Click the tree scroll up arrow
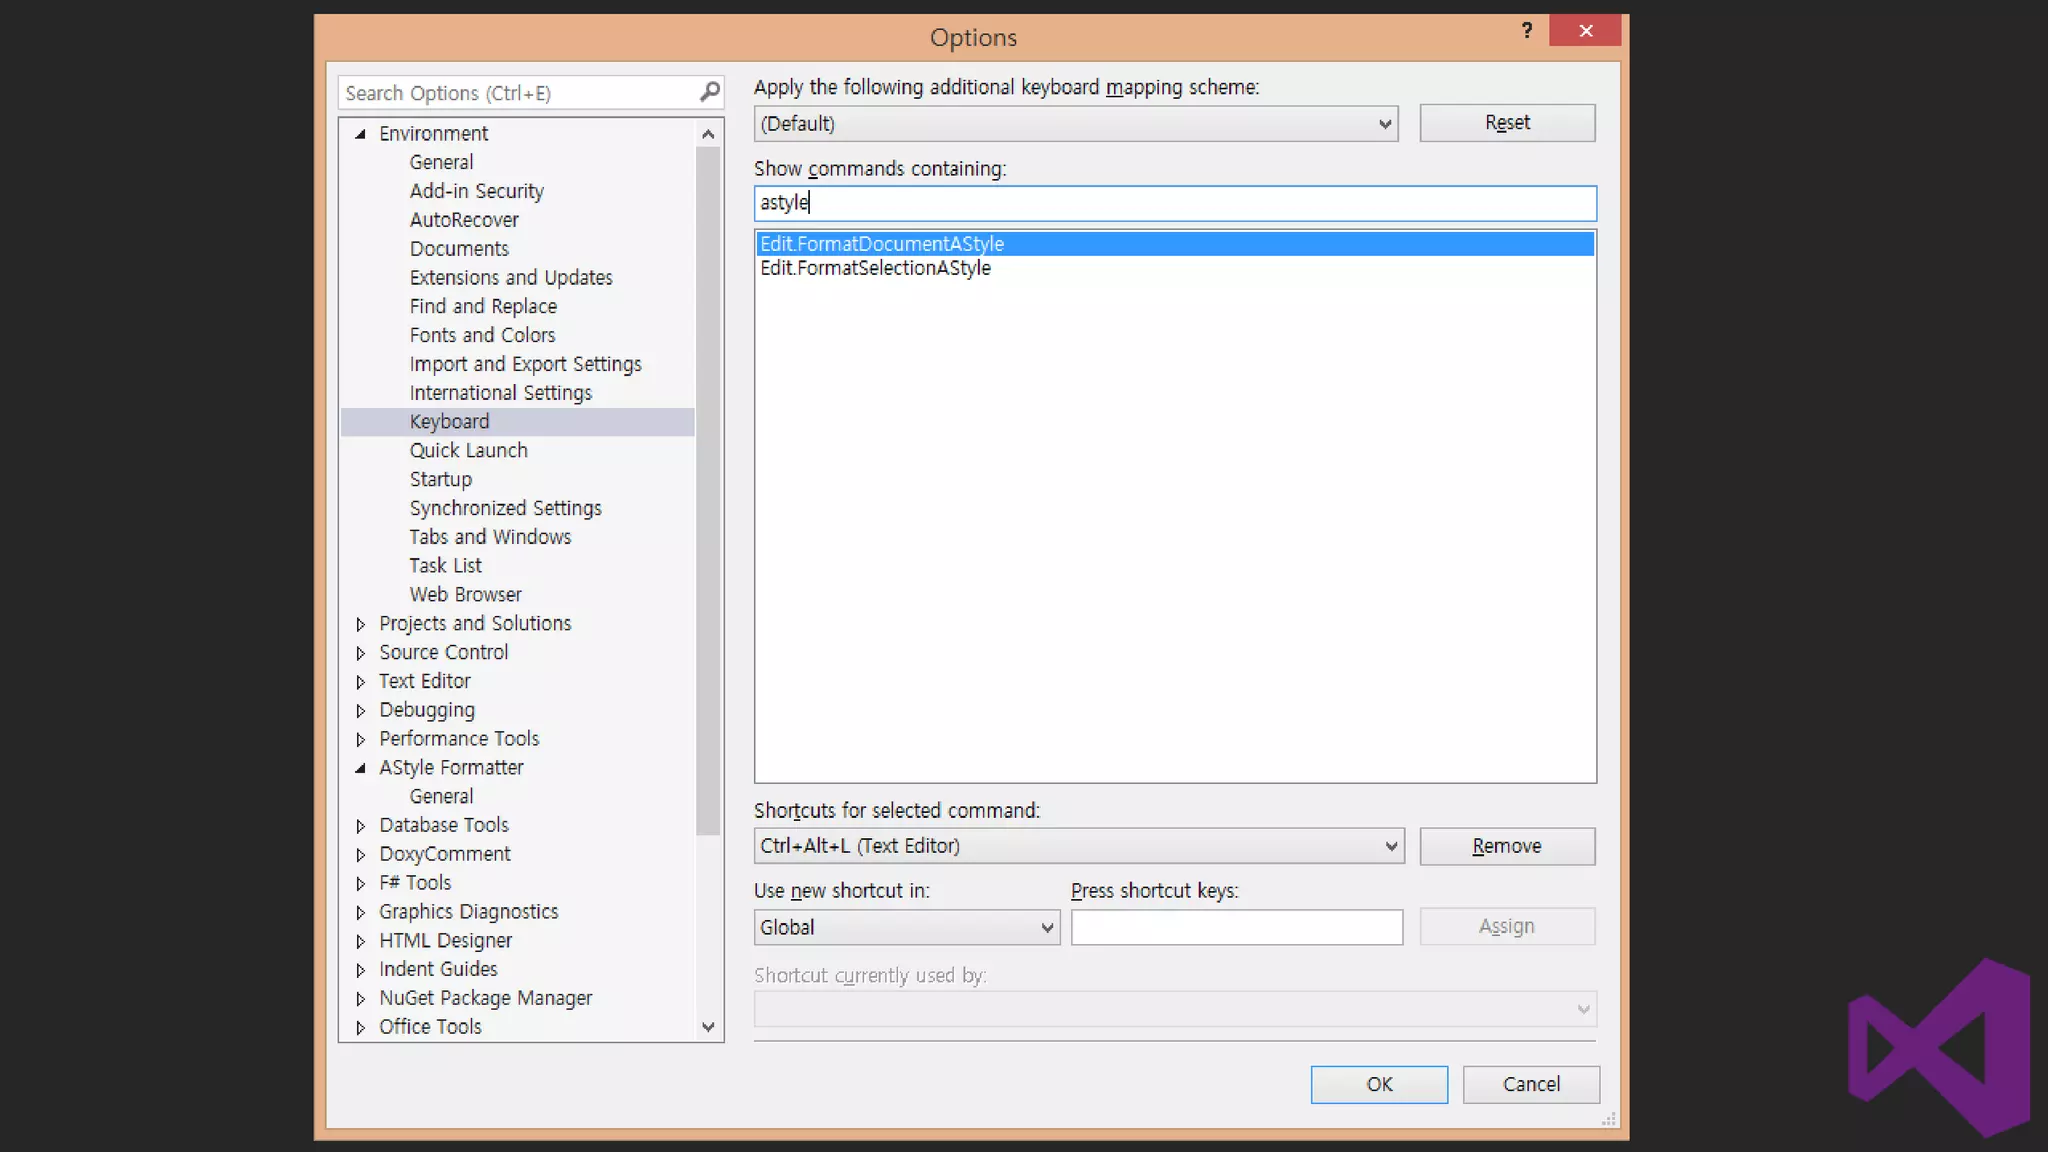Screen dimensions: 2048x1152 (x=708, y=134)
